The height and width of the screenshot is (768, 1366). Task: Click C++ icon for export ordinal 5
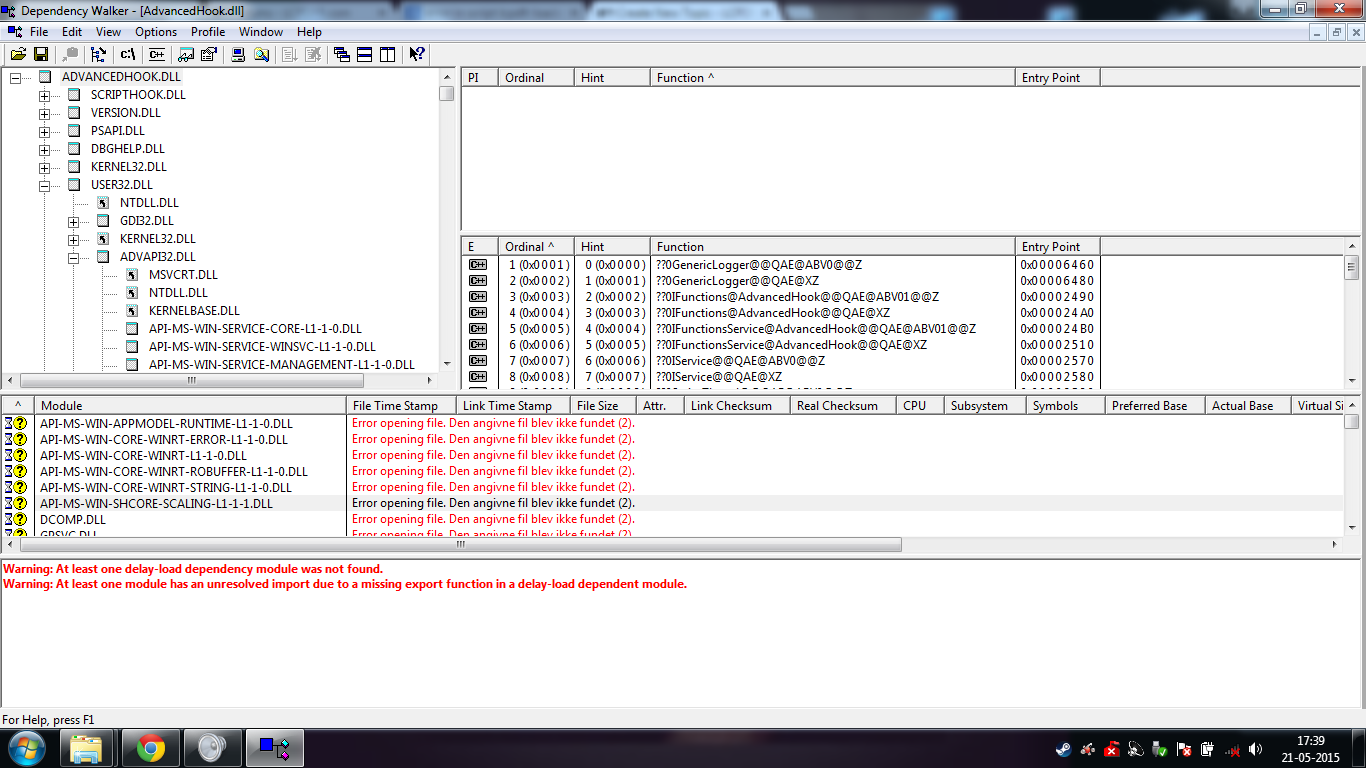[478, 329]
